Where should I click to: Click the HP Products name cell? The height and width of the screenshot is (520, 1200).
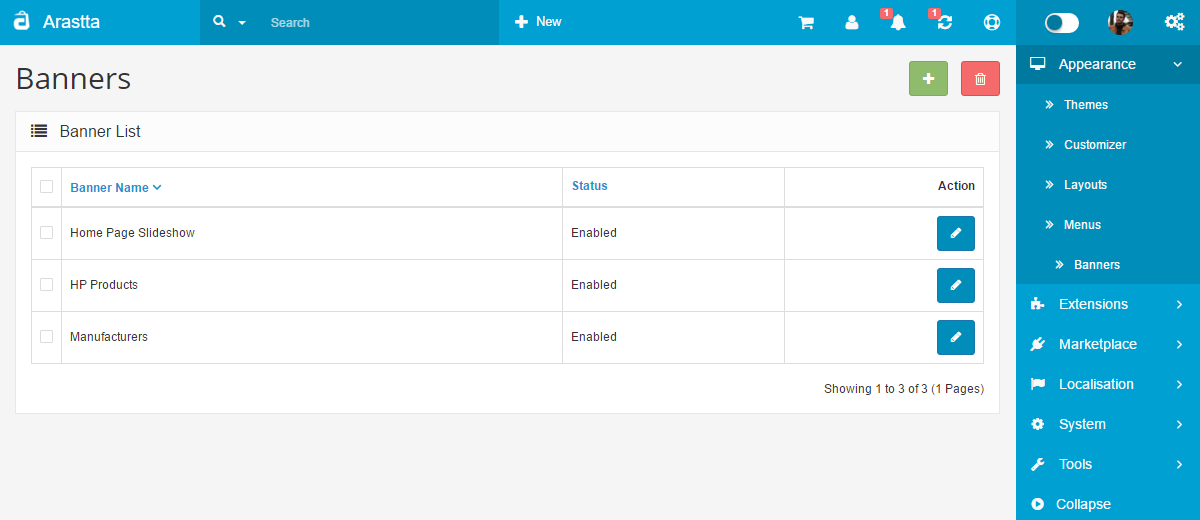[104, 285]
